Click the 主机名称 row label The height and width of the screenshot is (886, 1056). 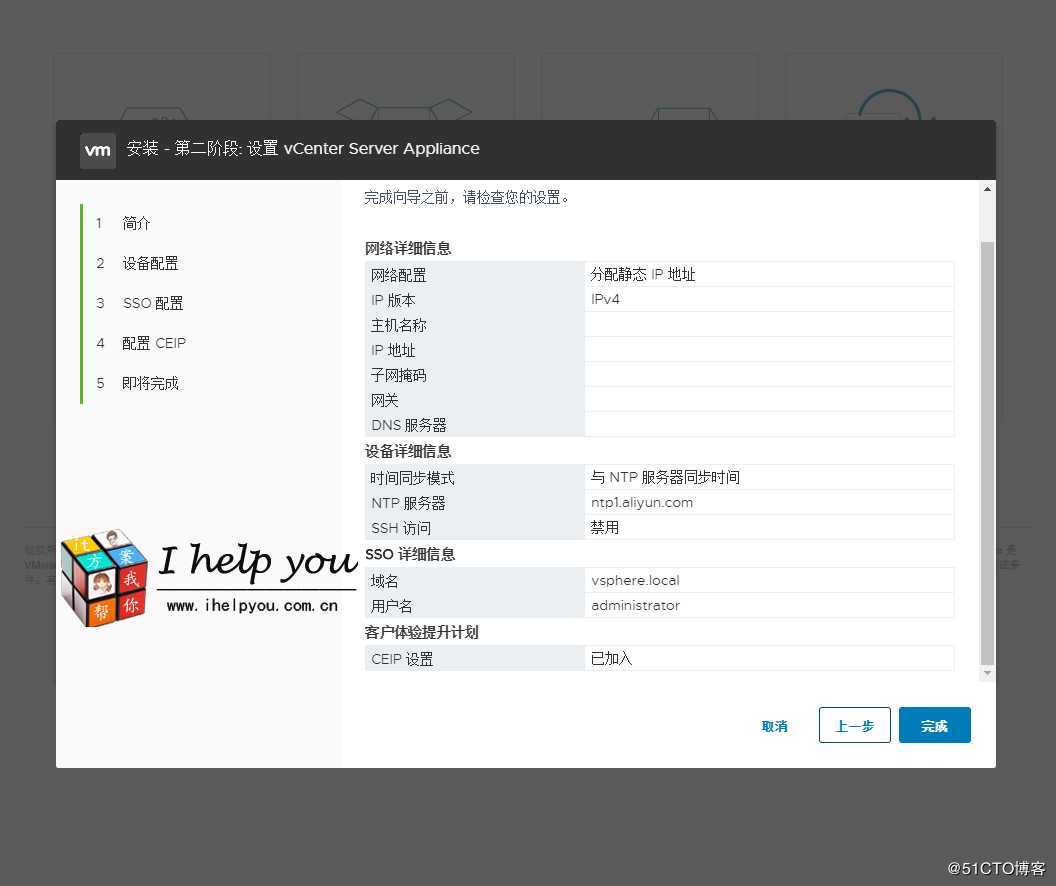(x=399, y=325)
